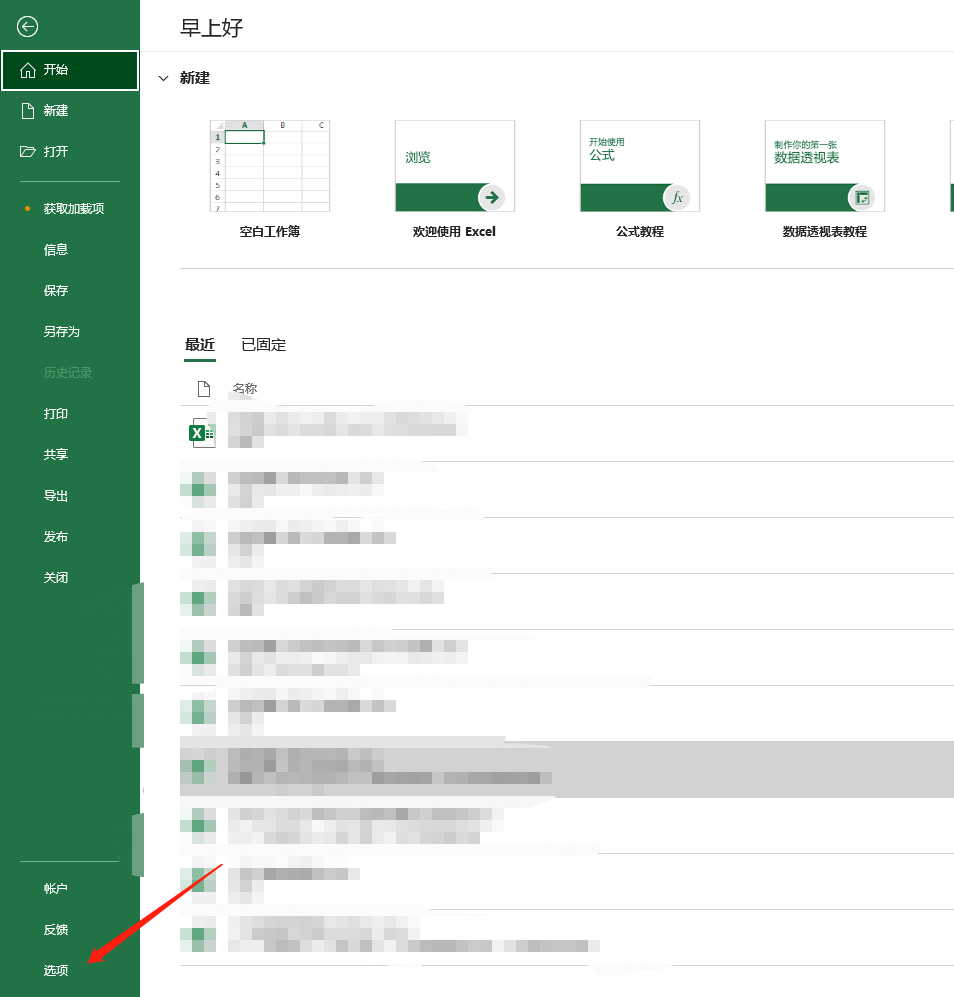Image resolution: width=954 pixels, height=997 pixels.
Task: Click 反馈 in the sidebar
Action: click(55, 930)
